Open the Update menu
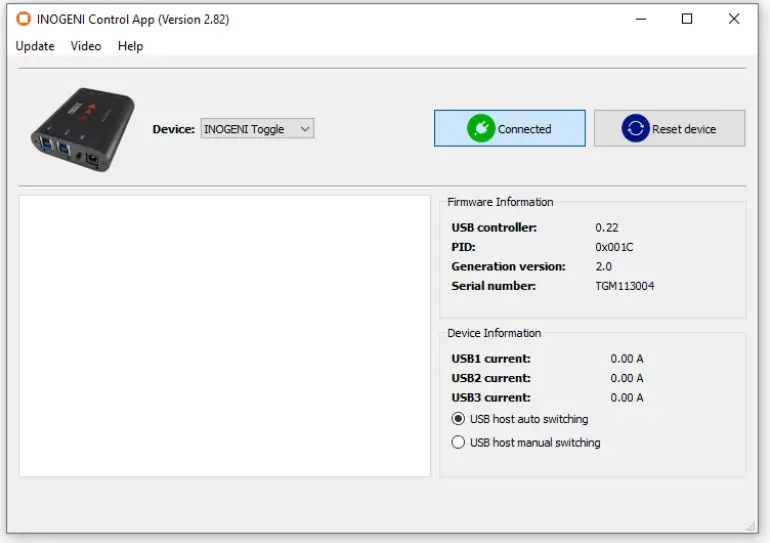This screenshot has width=770, height=543. click(35, 46)
